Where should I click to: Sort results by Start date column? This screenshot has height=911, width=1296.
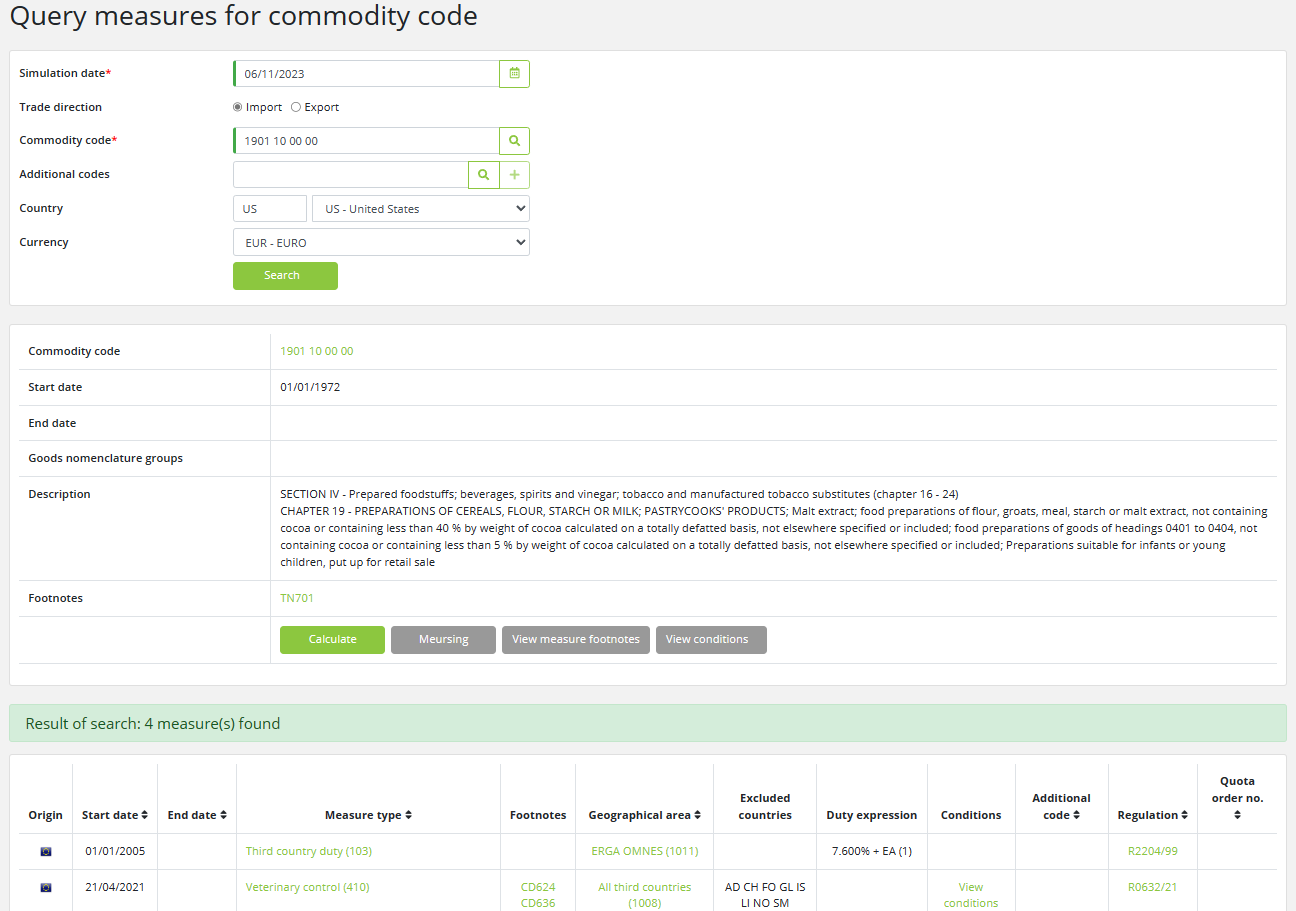115,815
